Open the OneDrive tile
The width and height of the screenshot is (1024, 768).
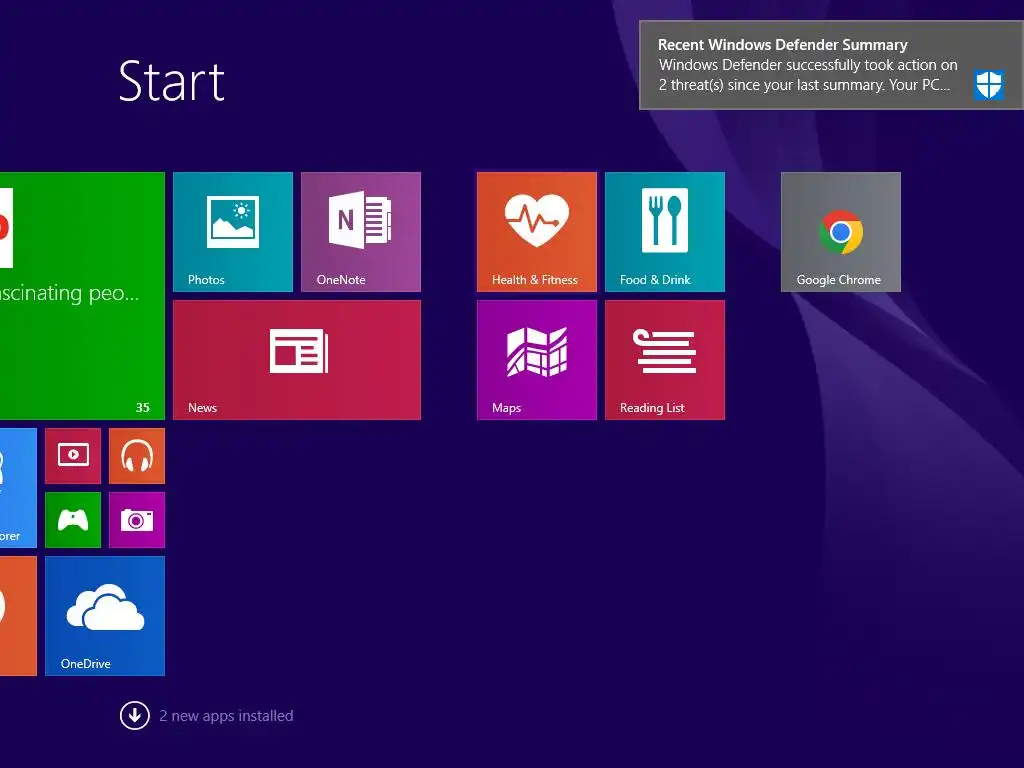[104, 616]
